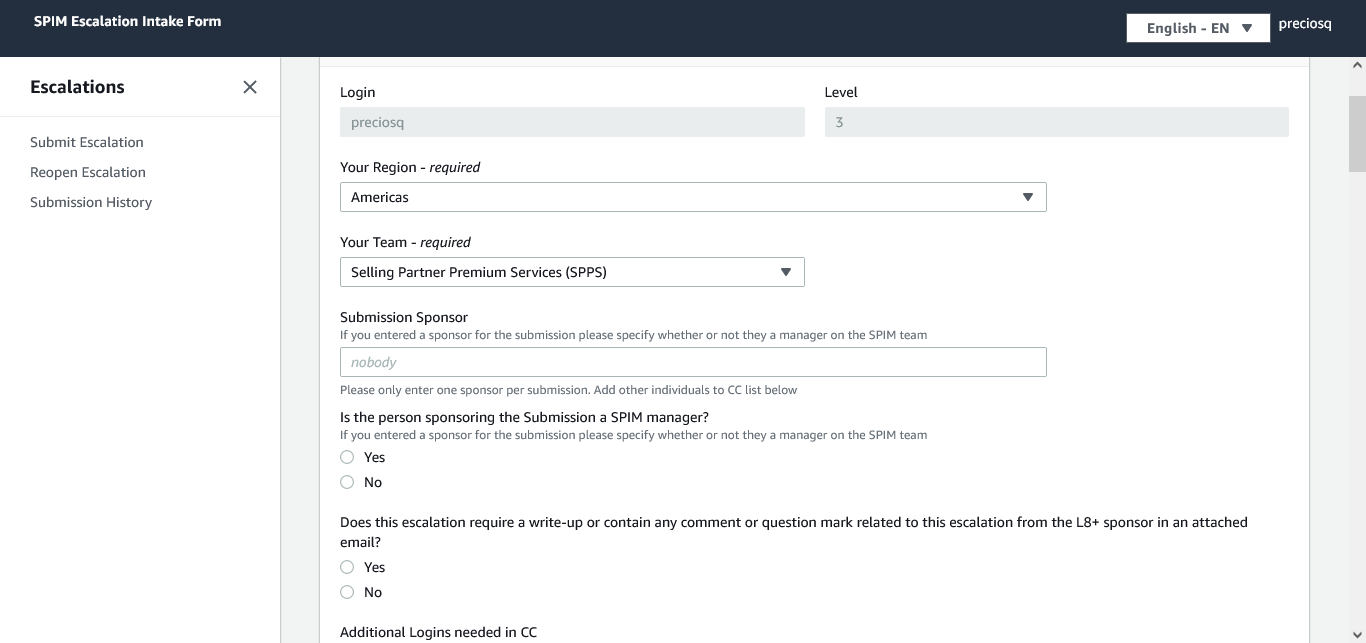Click the disabled Level field

tap(1056, 122)
